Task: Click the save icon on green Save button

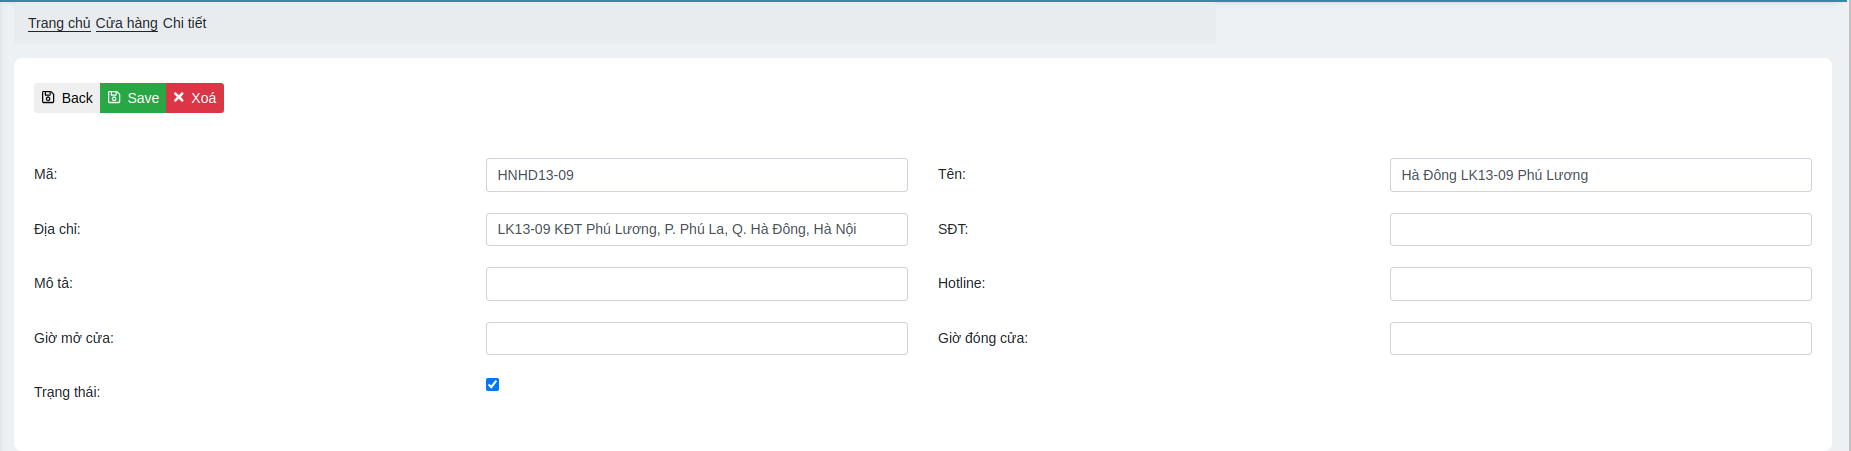Action: [x=114, y=98]
